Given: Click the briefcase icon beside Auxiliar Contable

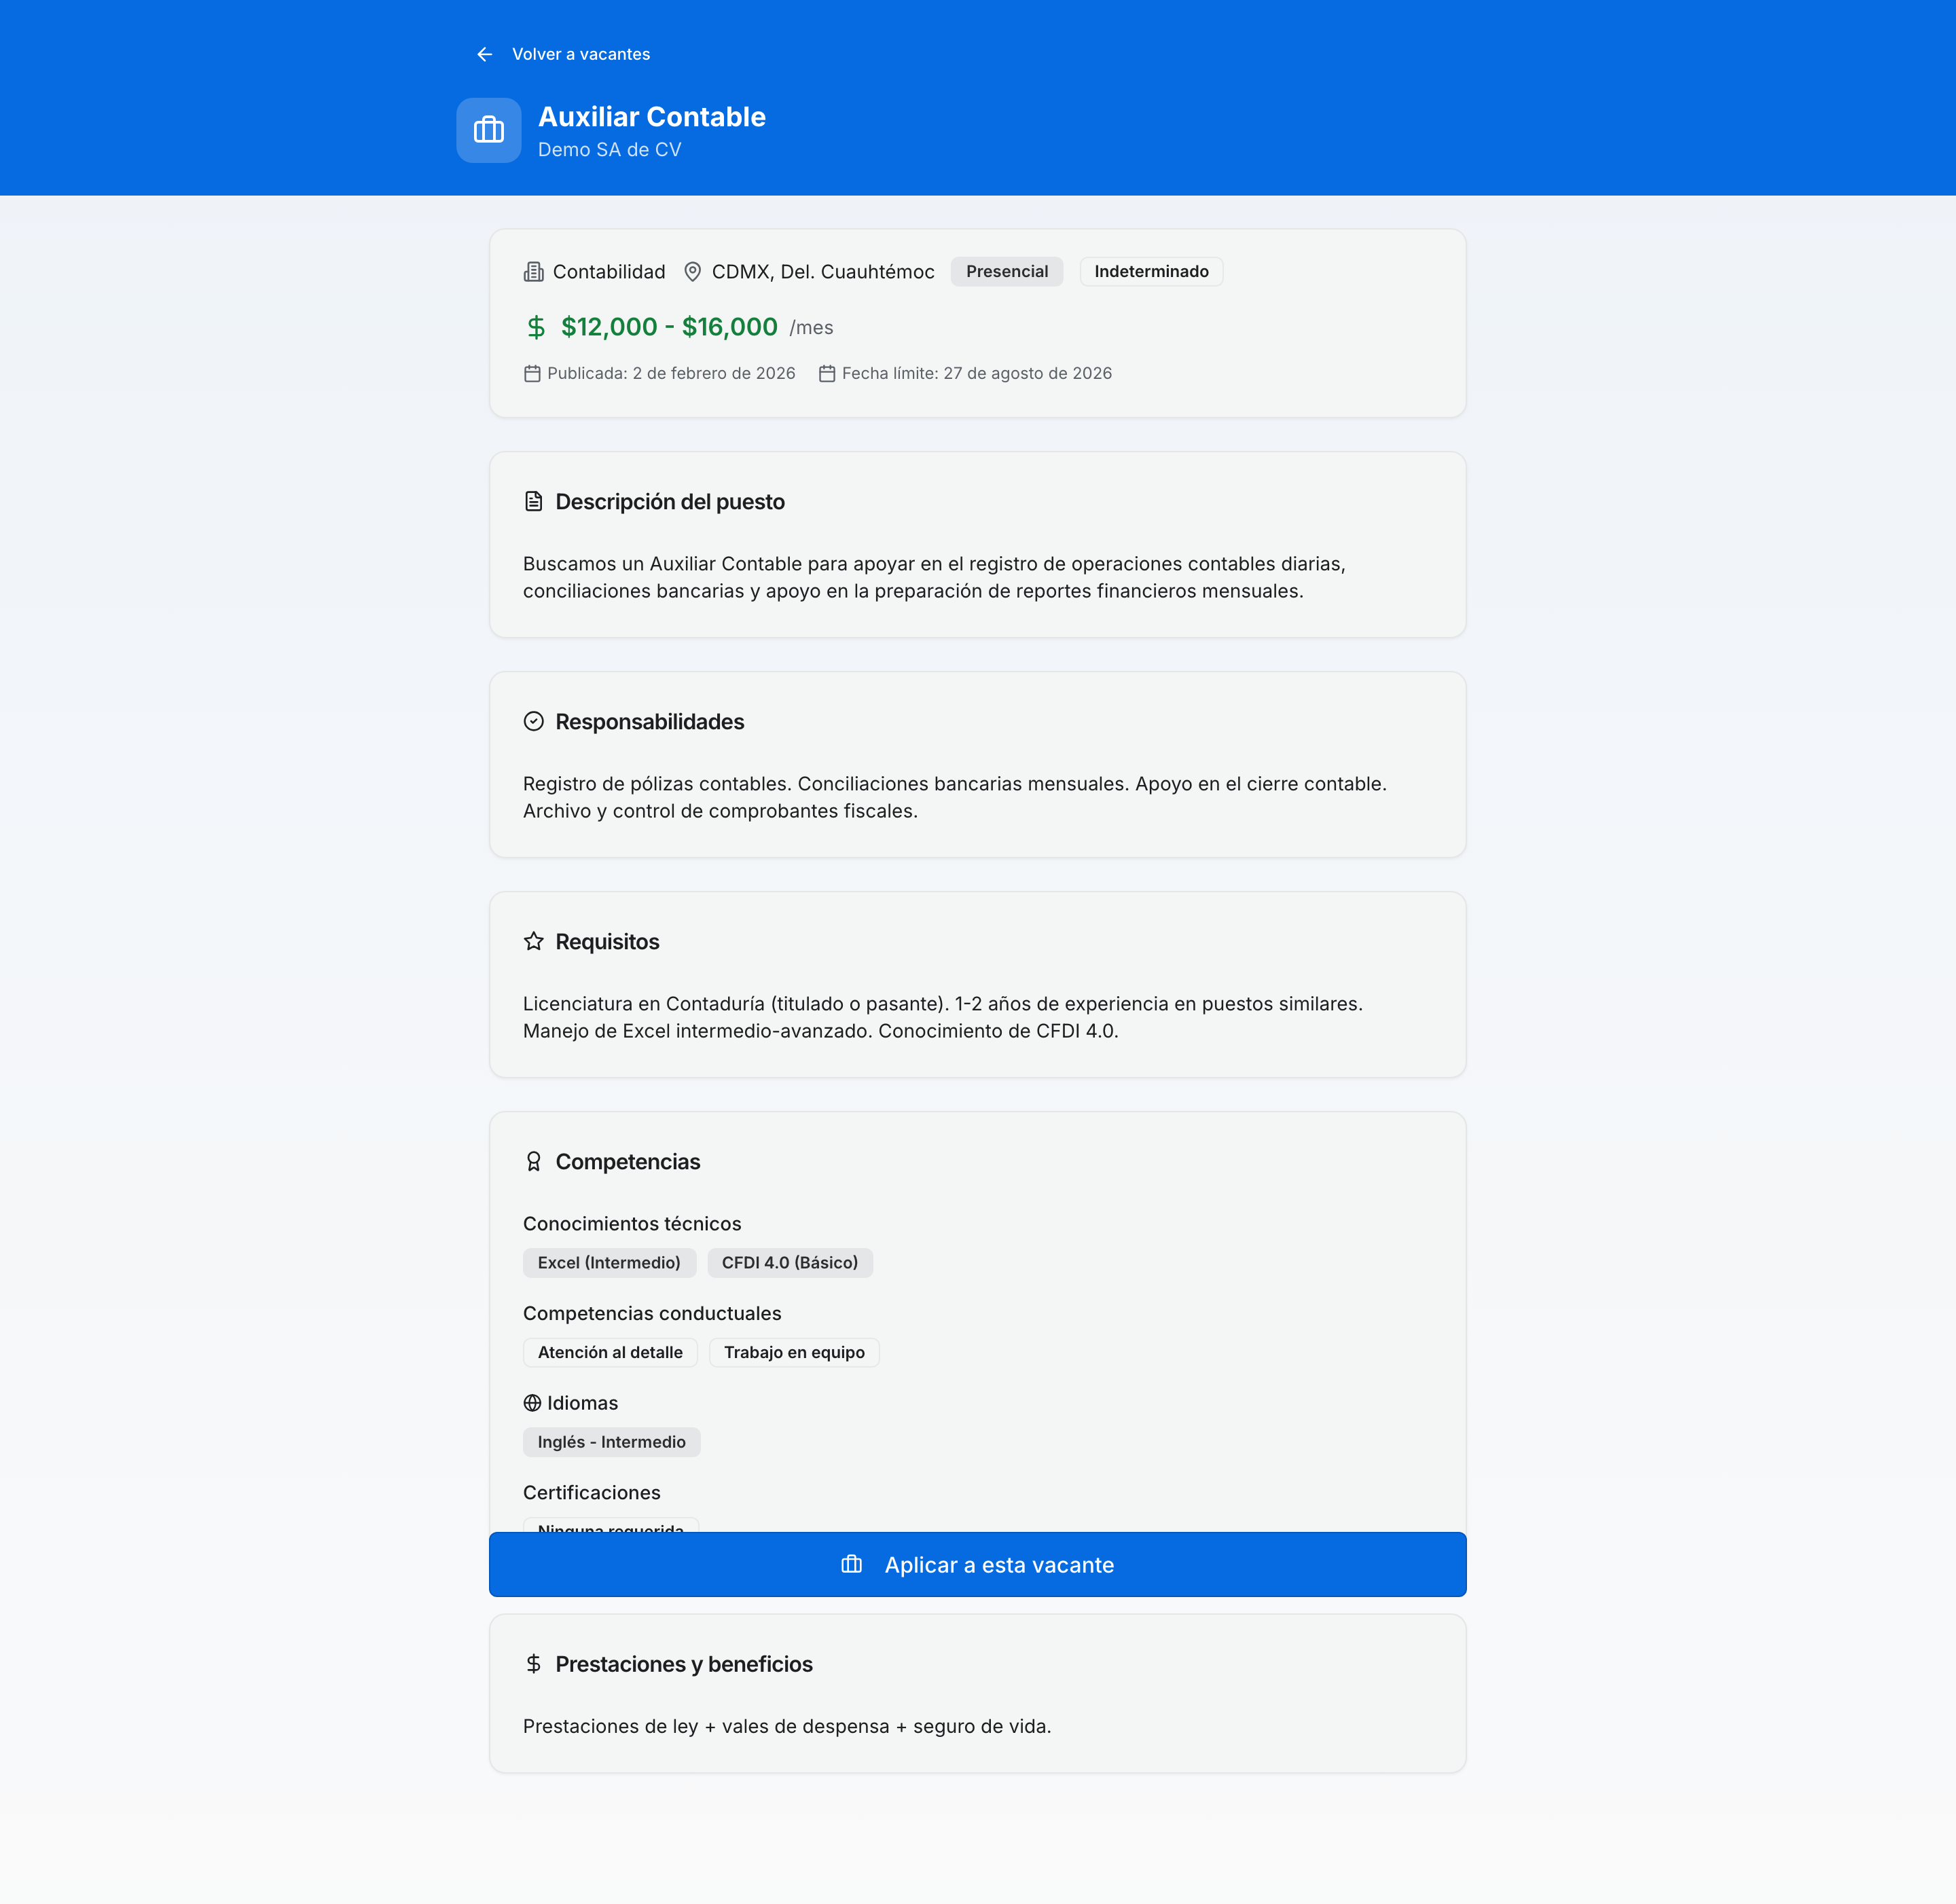Looking at the screenshot, I should [x=489, y=130].
